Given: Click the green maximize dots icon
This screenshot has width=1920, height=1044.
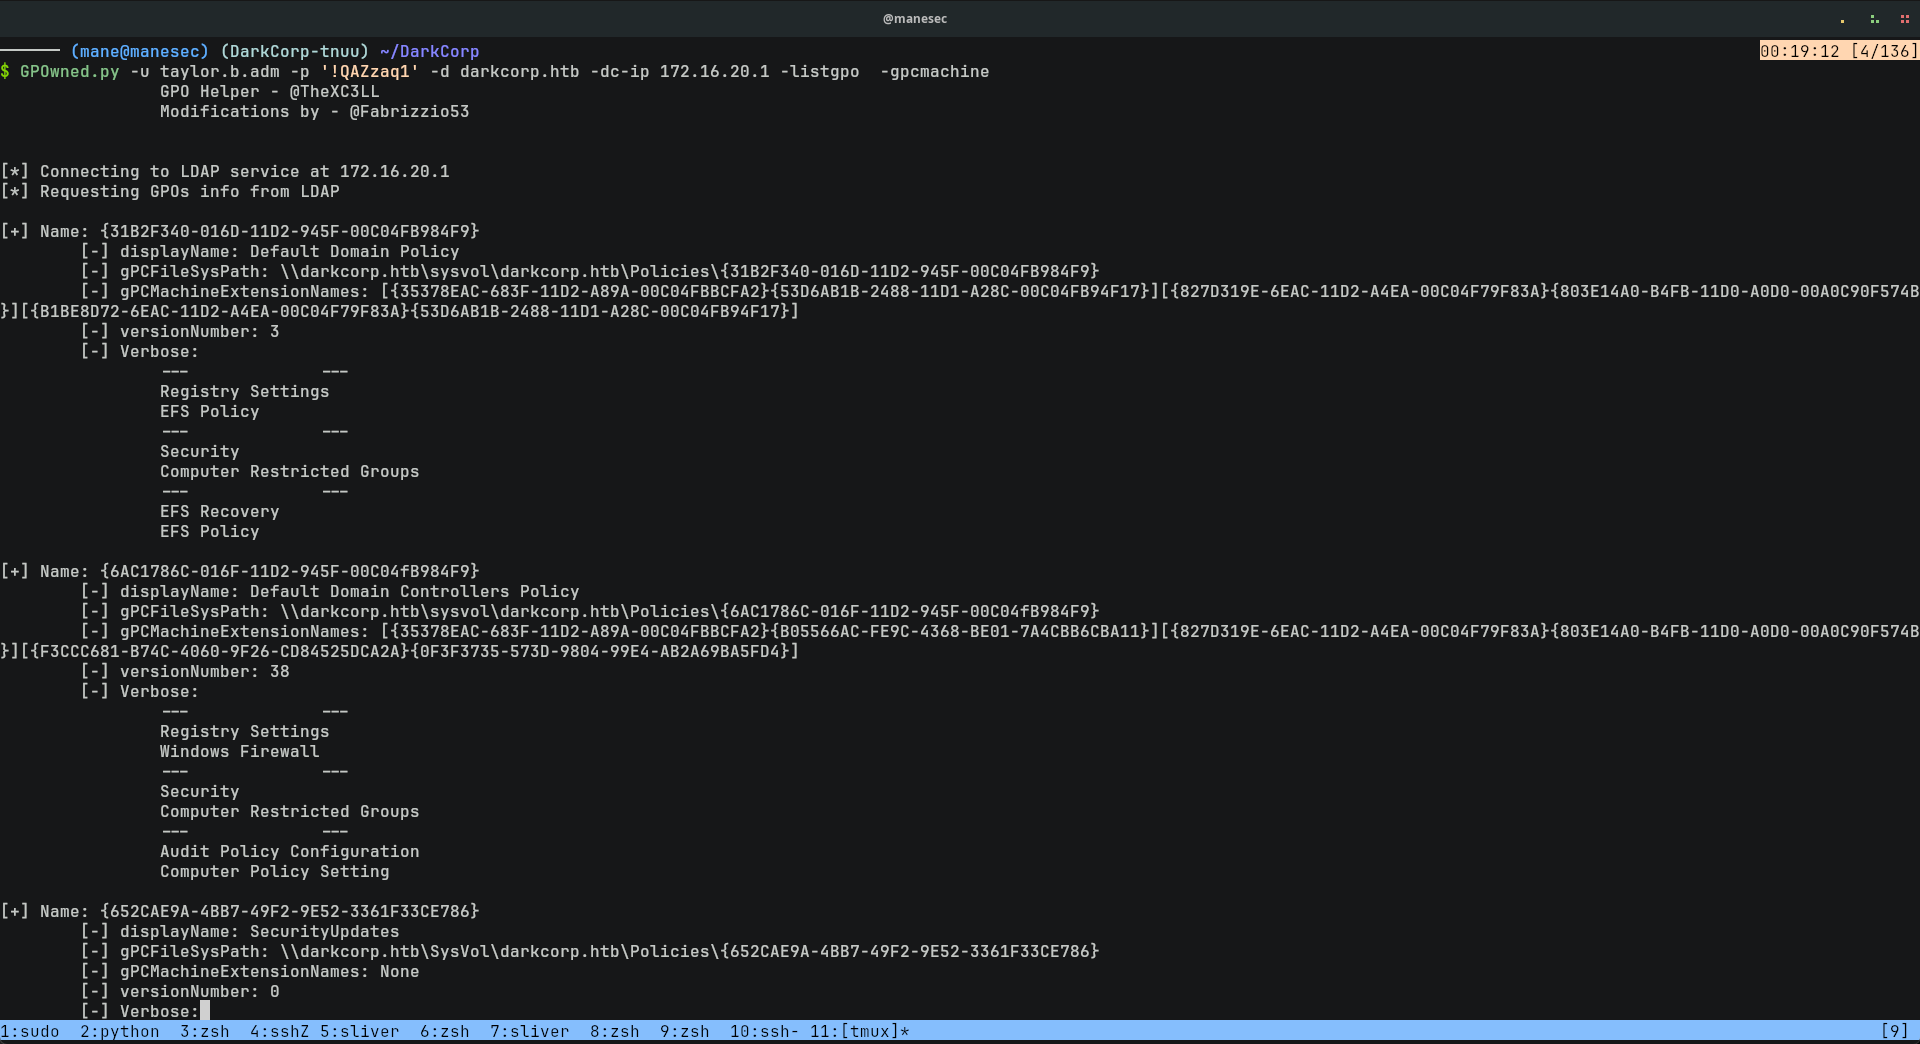Looking at the screenshot, I should (1874, 19).
